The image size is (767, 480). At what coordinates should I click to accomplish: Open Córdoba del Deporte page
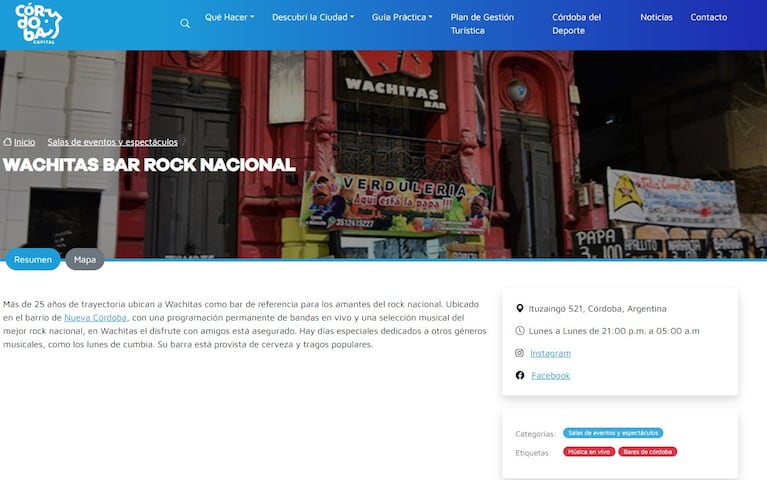577,23
